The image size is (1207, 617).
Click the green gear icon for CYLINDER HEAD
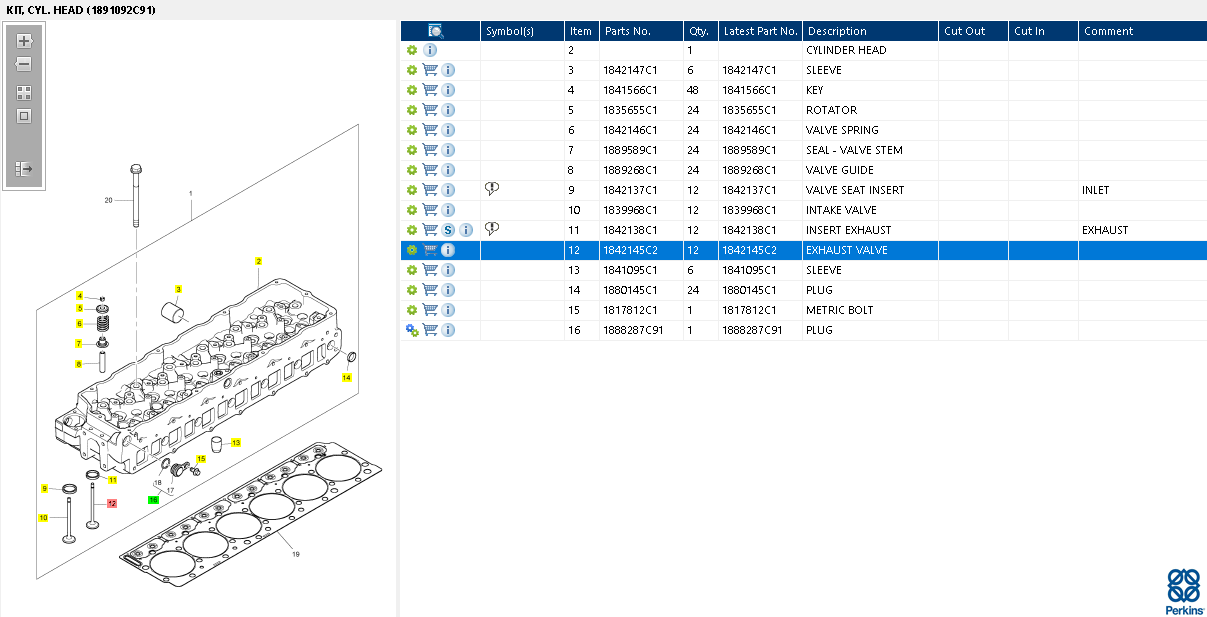(411, 50)
